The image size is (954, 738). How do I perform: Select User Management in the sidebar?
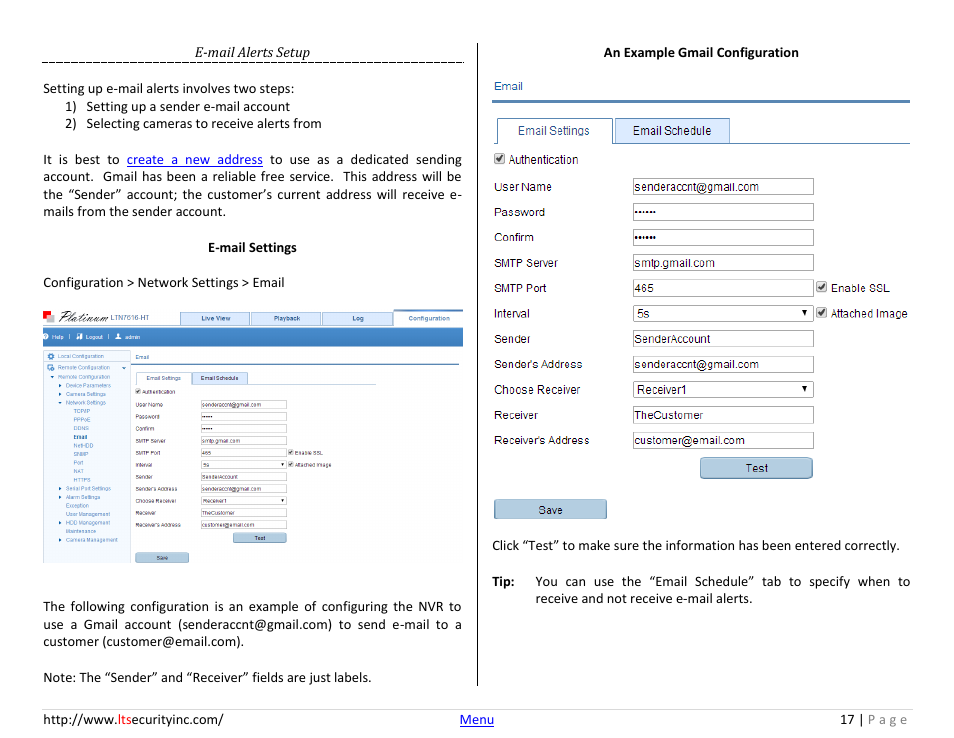point(88,514)
